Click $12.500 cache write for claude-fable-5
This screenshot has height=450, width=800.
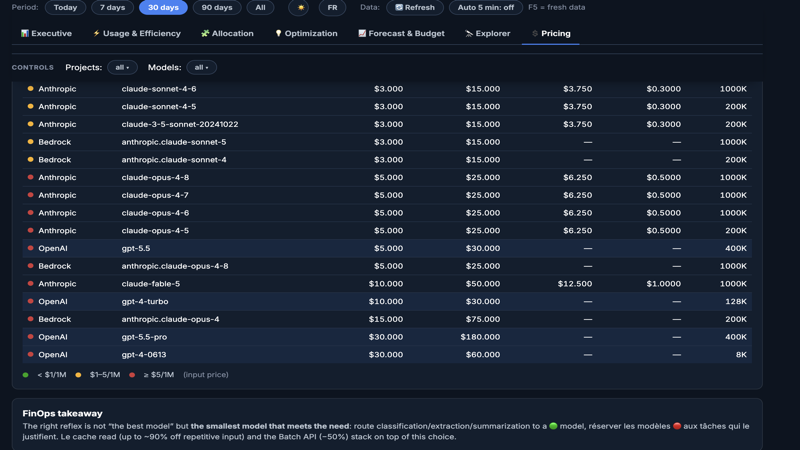click(575, 284)
